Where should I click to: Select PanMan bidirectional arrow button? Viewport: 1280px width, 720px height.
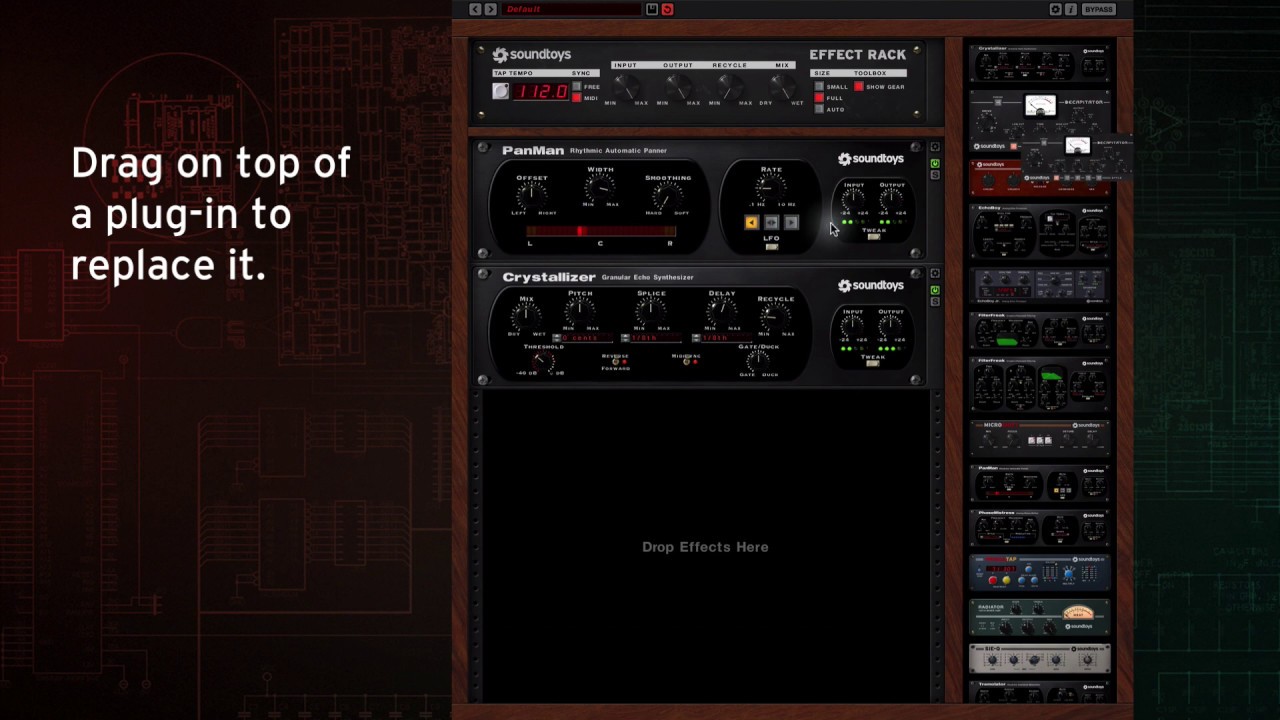[x=771, y=223]
